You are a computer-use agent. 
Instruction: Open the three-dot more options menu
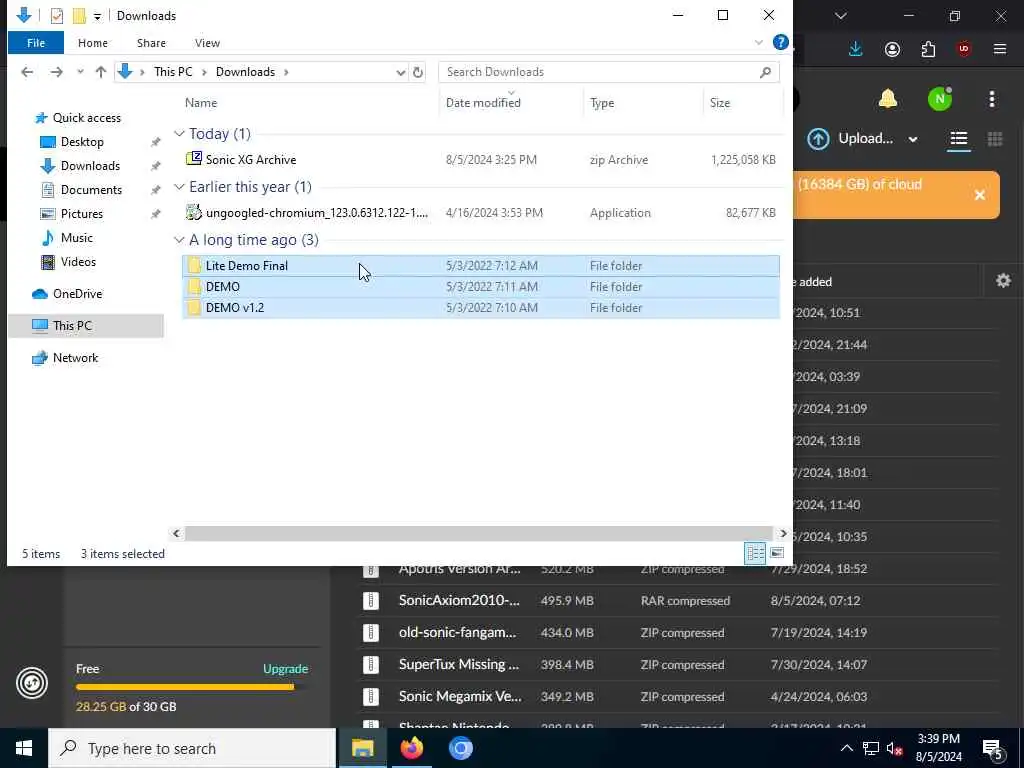(x=992, y=99)
